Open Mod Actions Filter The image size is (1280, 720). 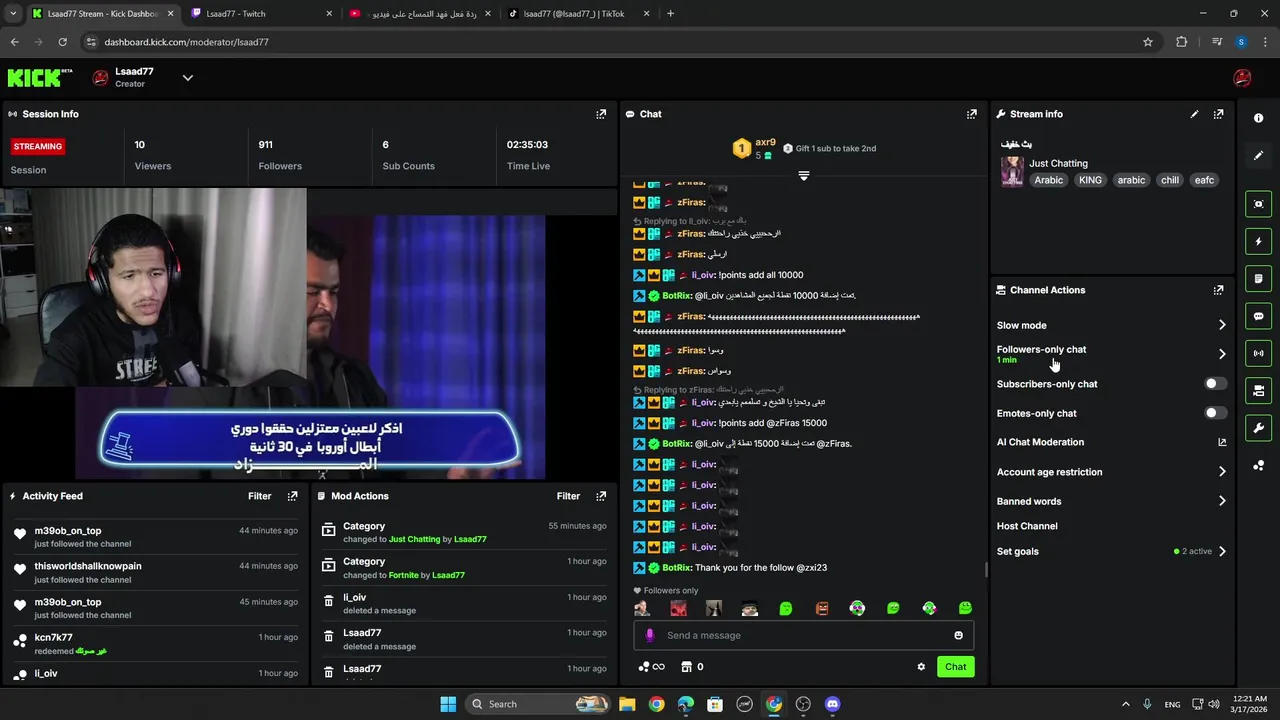[568, 496]
